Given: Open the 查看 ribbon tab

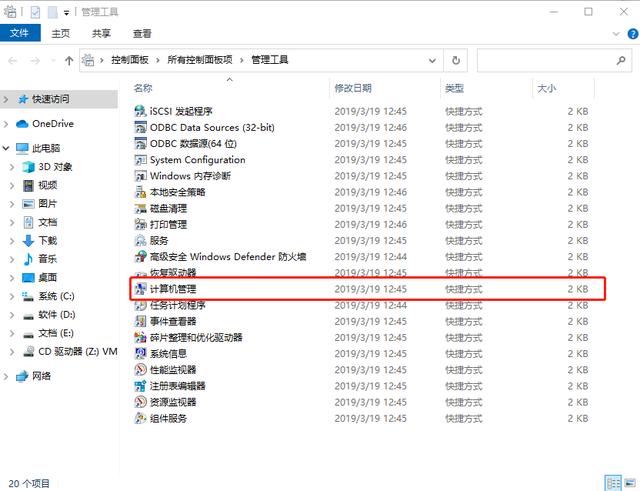Looking at the screenshot, I should pyautogui.click(x=142, y=33).
